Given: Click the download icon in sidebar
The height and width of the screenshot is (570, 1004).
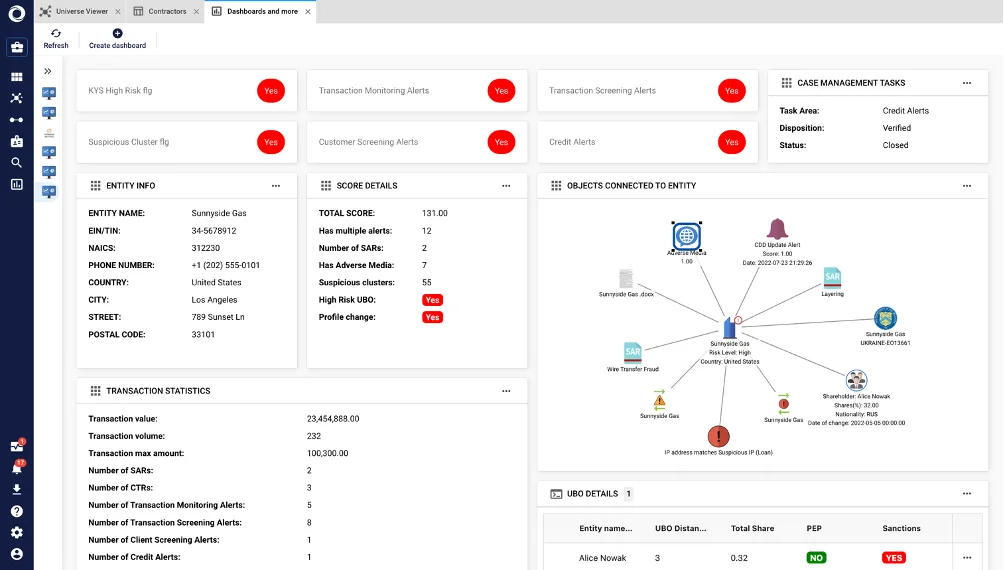Looking at the screenshot, I should coord(17,489).
